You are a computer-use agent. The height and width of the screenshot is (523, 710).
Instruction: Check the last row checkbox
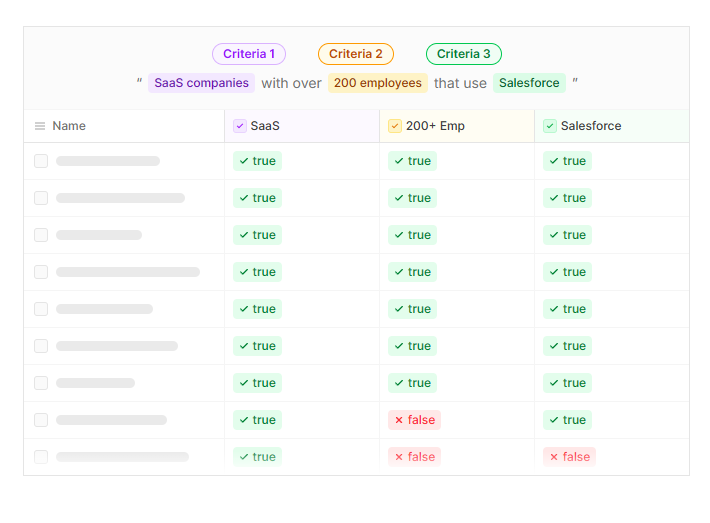41,457
